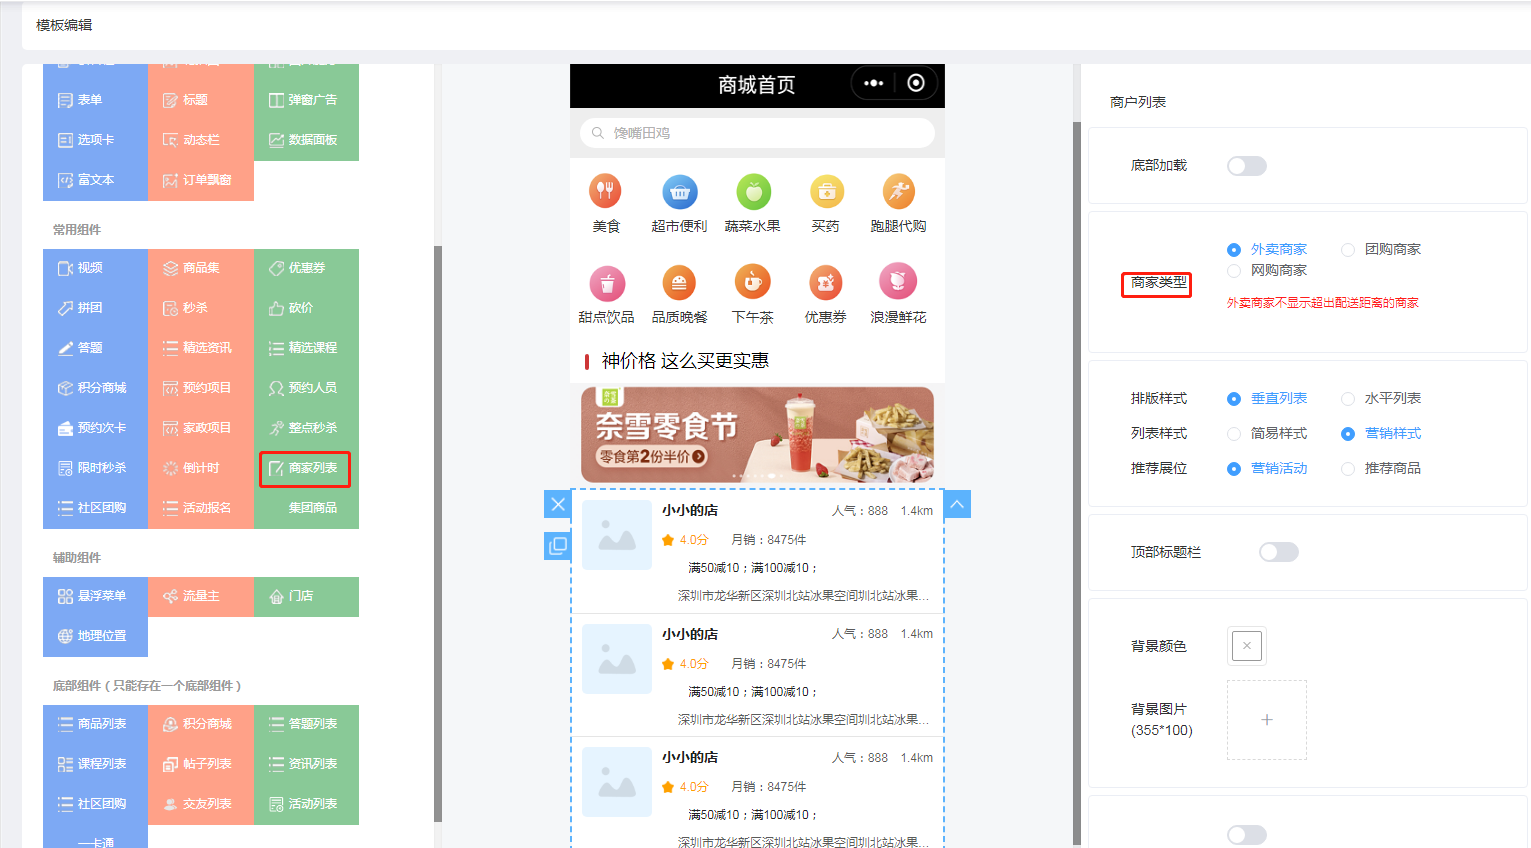Open the 美食 category in preview
The width and height of the screenshot is (1531, 848).
coord(606,204)
